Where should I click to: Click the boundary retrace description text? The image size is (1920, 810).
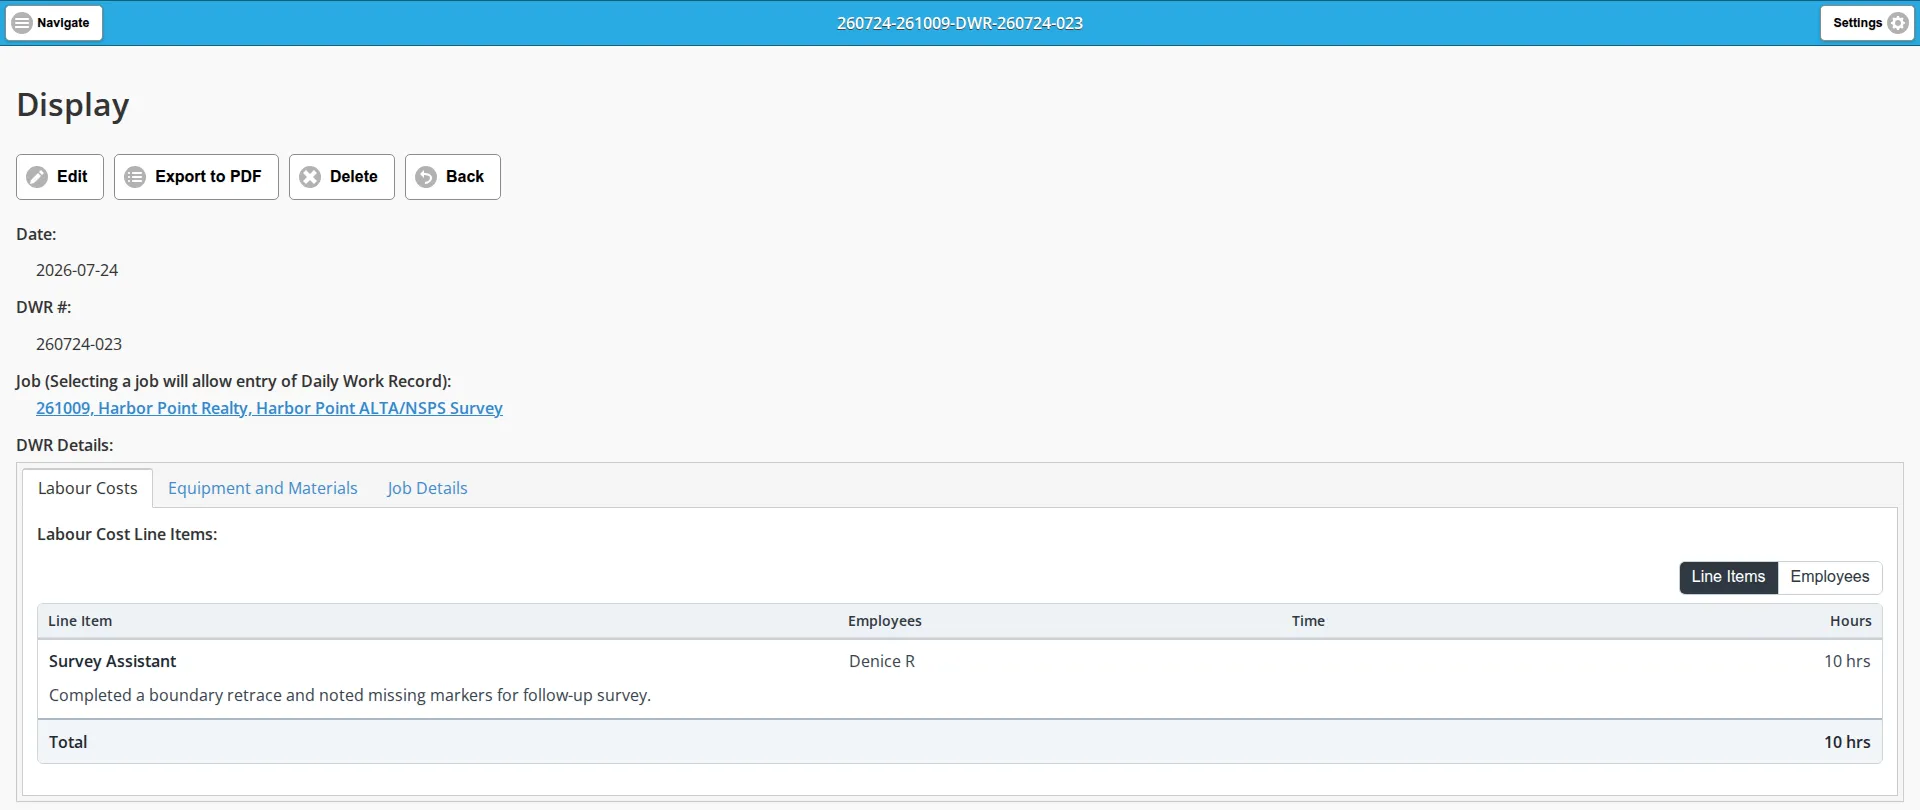point(350,695)
